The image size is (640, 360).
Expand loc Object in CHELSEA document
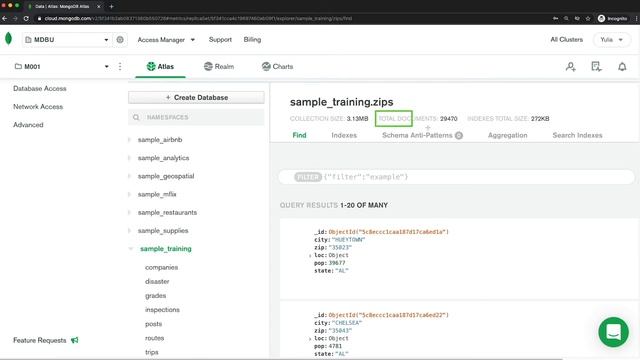(310, 339)
